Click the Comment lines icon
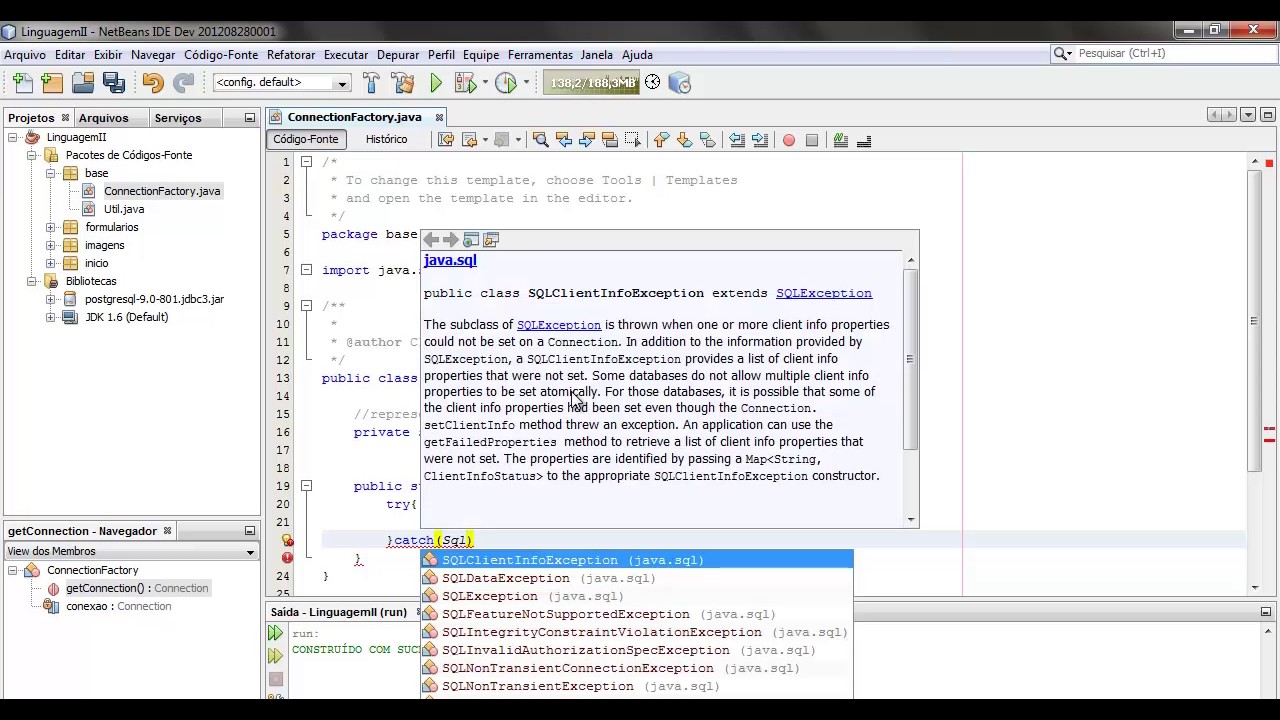Image resolution: width=1280 pixels, height=720 pixels. [841, 140]
